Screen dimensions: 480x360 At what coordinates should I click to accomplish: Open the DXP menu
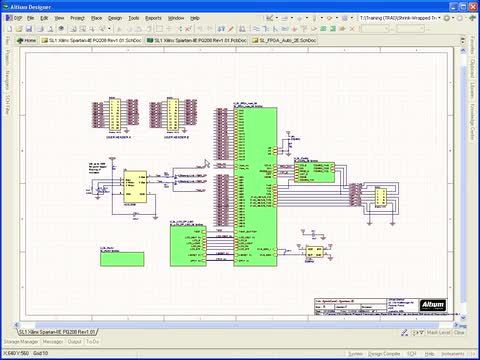click(x=14, y=18)
